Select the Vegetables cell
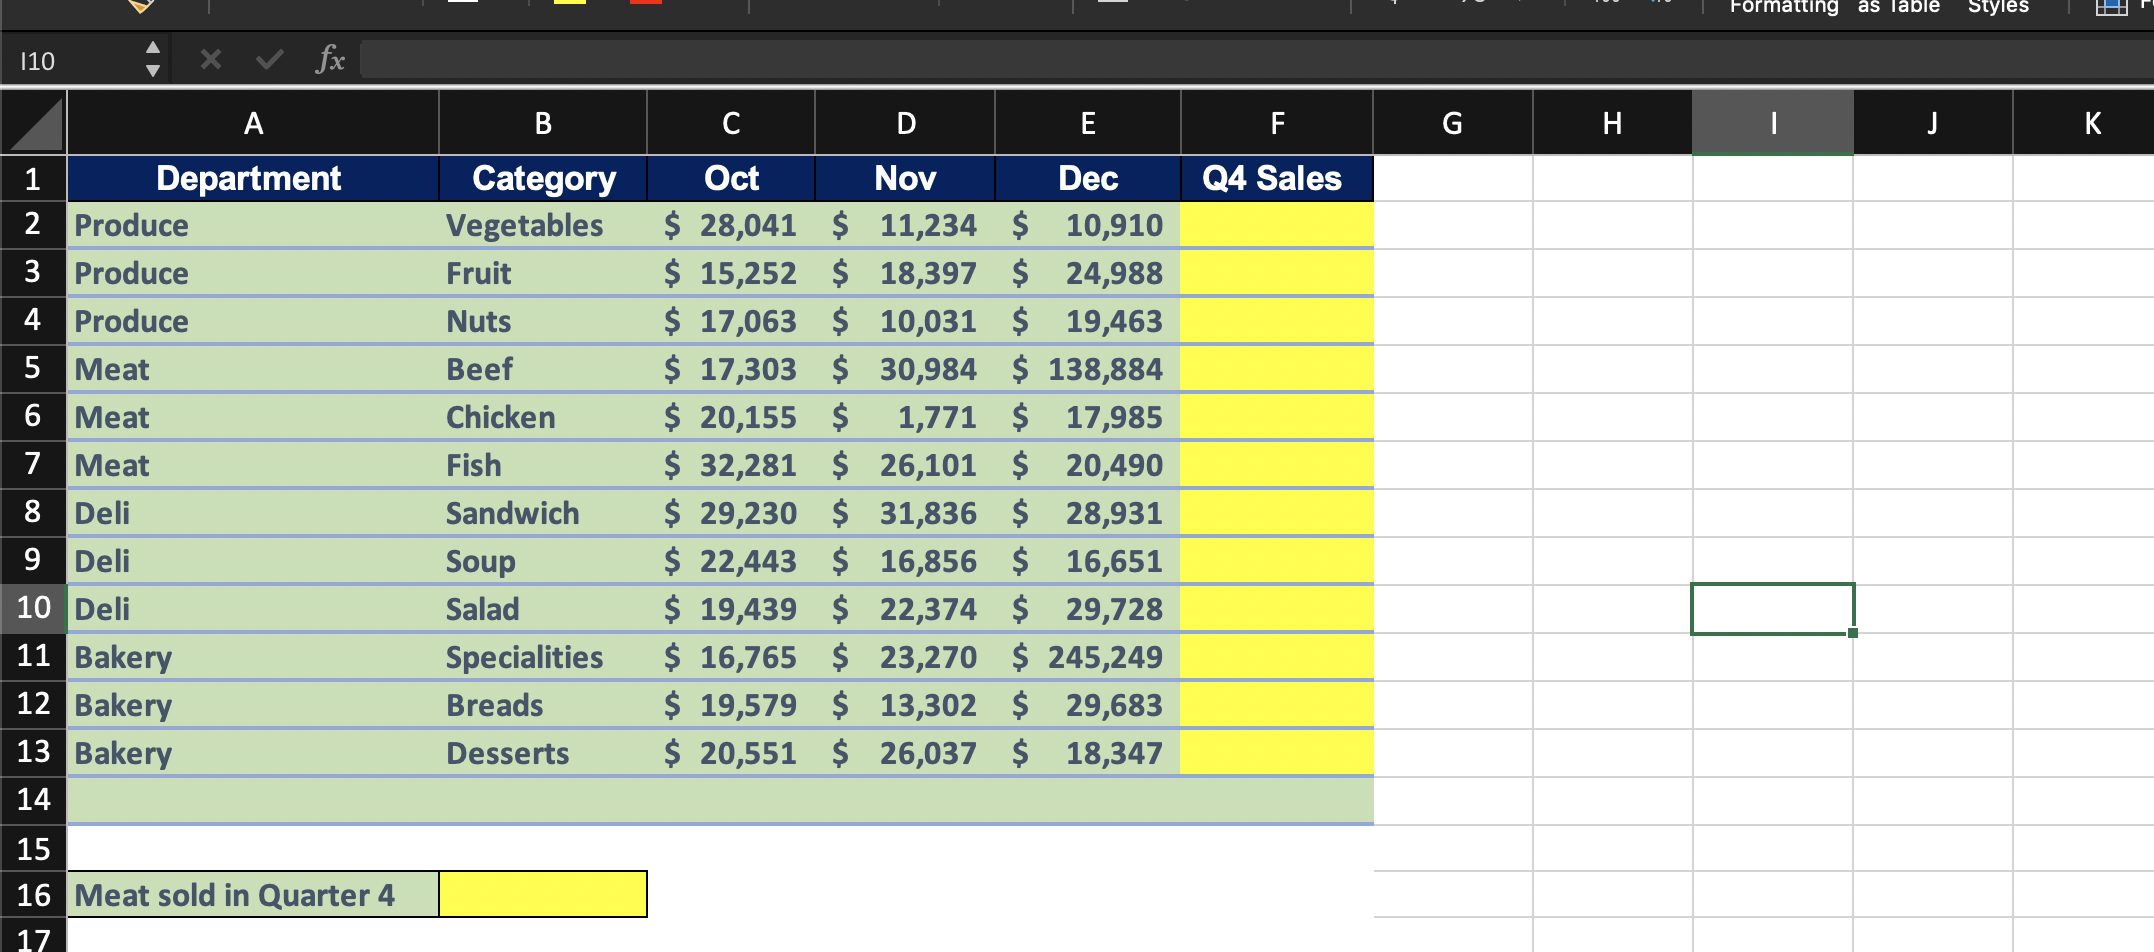Viewport: 2154px width, 952px height. pos(543,226)
